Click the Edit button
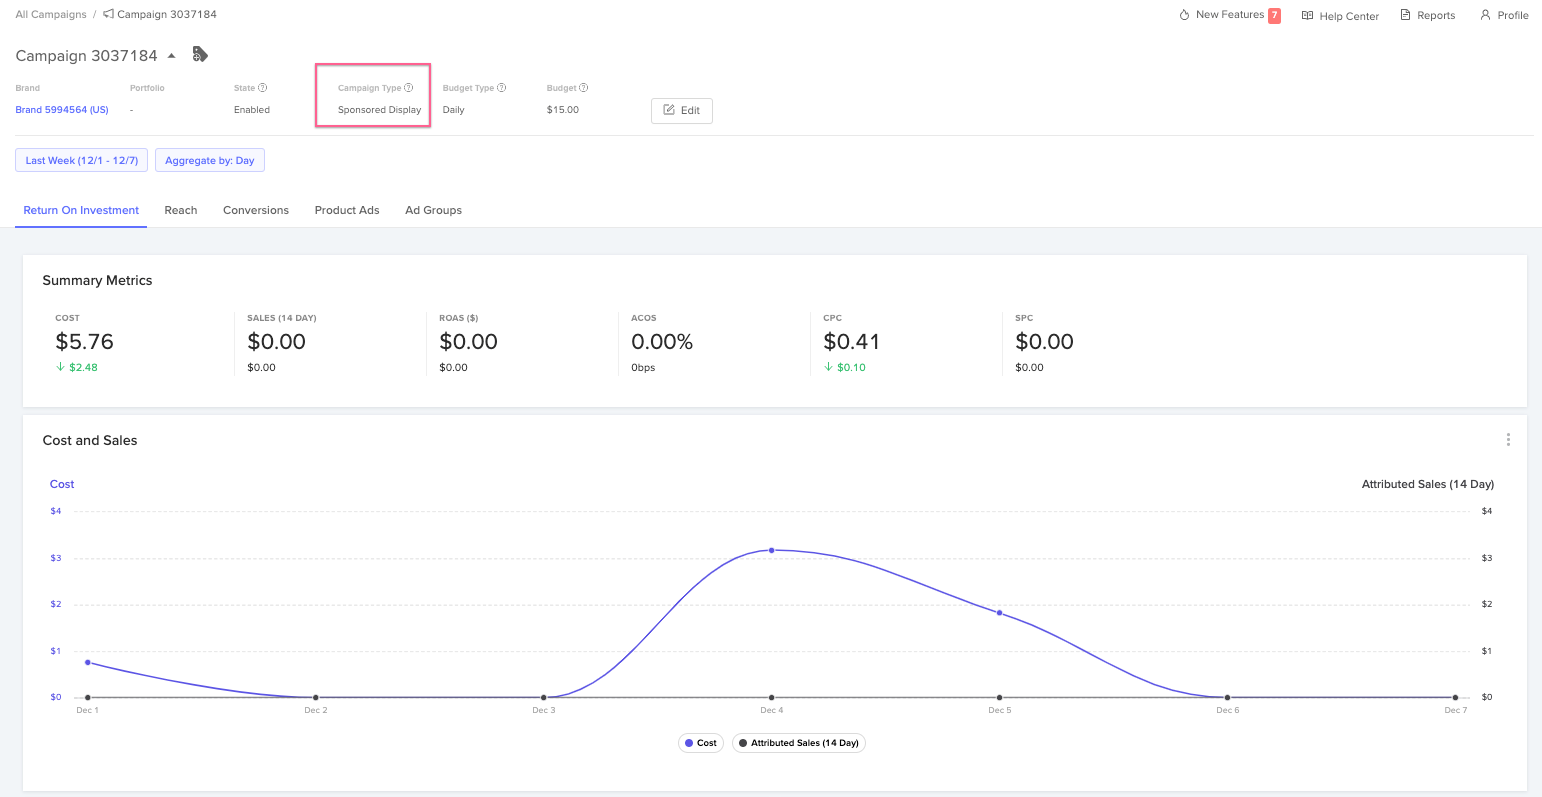Viewport: 1542px width, 797px height. tap(681, 110)
